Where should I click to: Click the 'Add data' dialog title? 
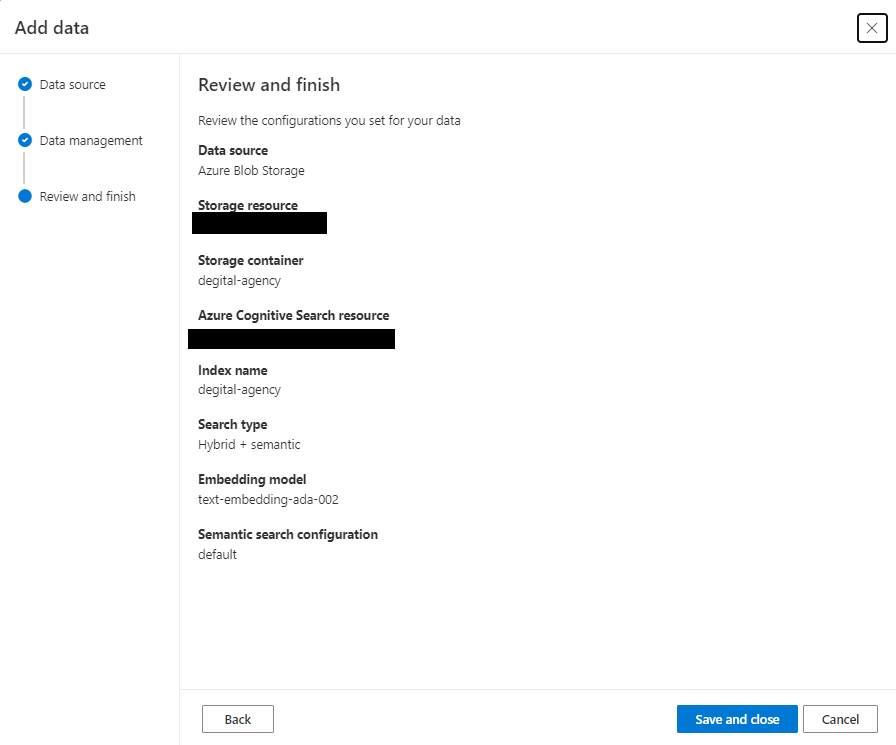[x=52, y=28]
